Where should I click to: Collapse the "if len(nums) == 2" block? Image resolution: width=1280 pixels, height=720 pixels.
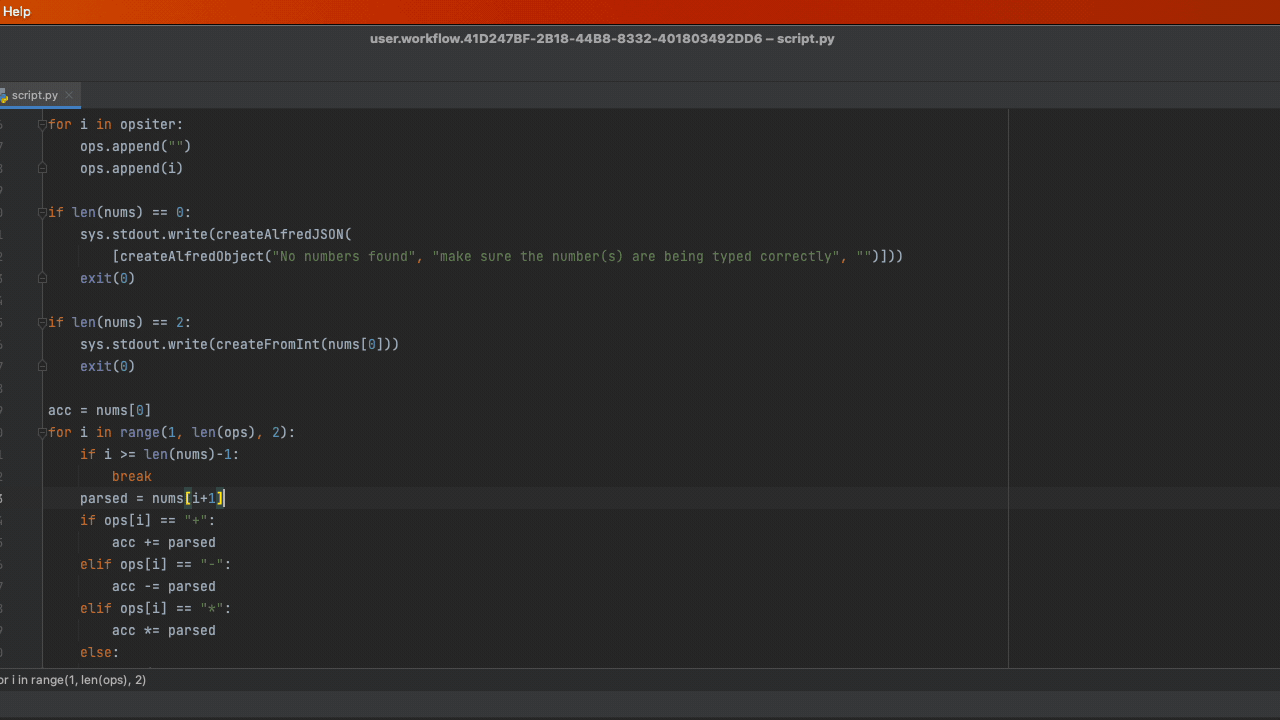pos(42,322)
